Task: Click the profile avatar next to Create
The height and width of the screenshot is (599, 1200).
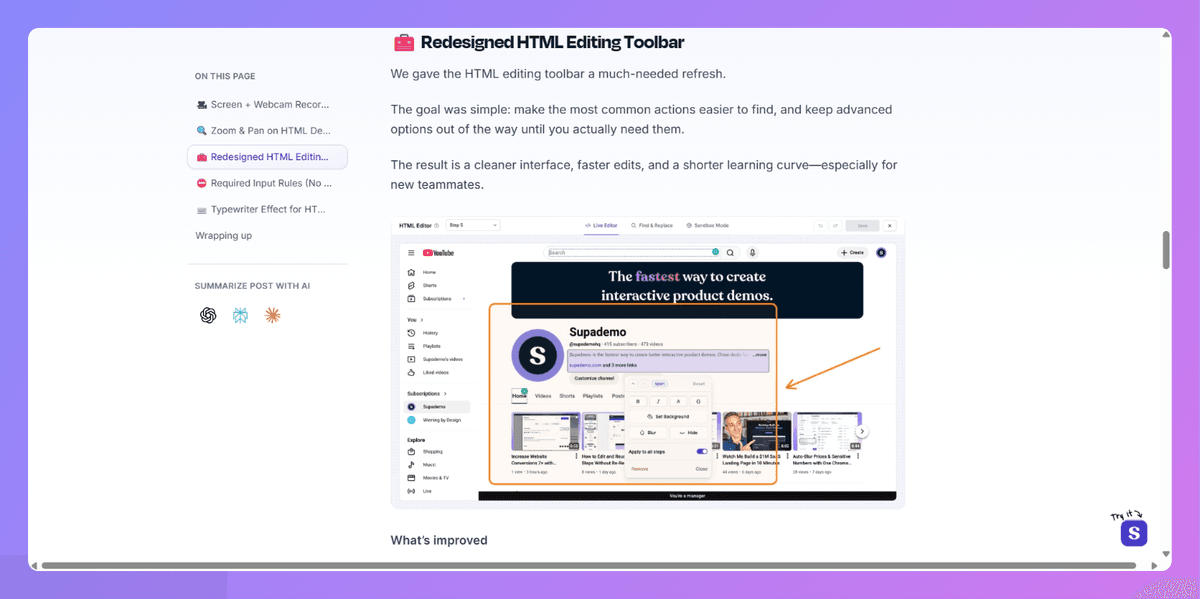Action: pyautogui.click(x=881, y=253)
